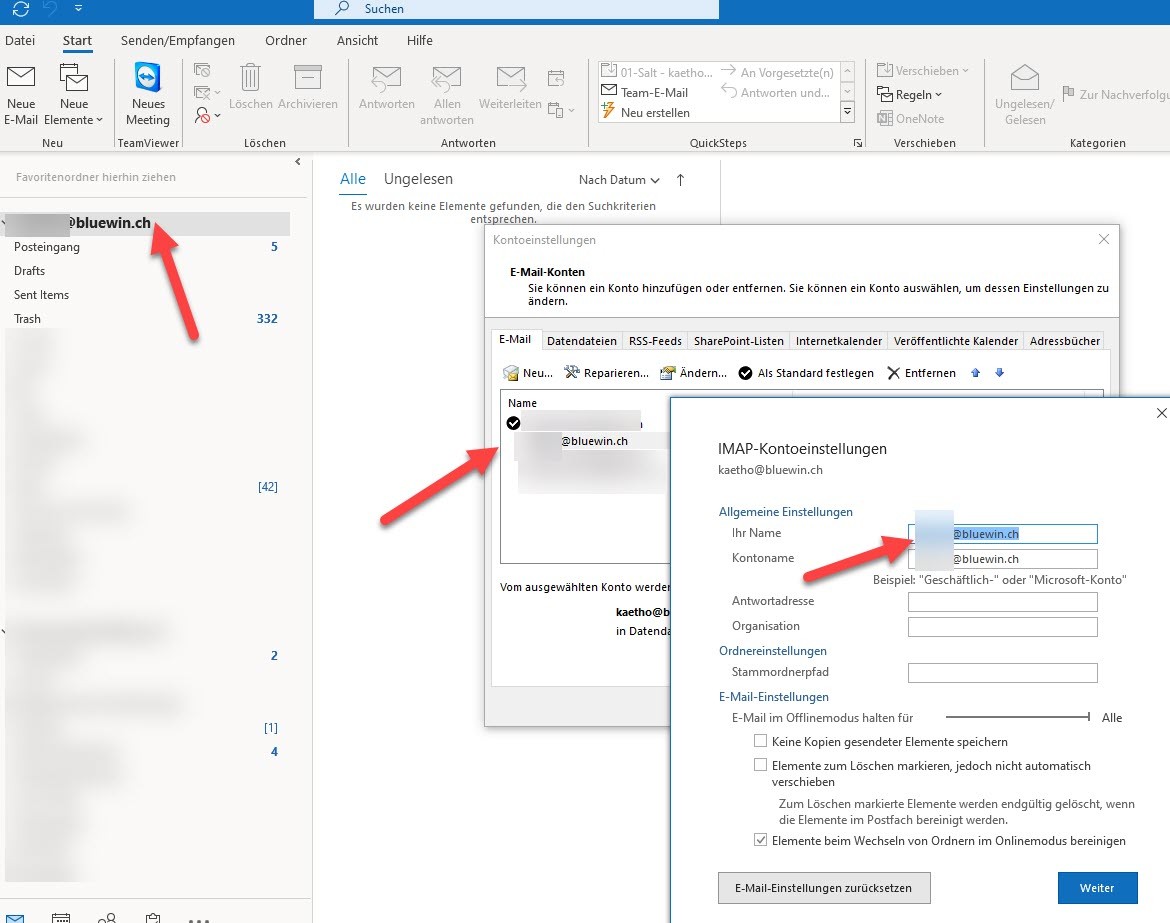Viewport: 1170px width, 923px height.
Task: Toggle sort order arrow in message list
Action: pos(681,180)
